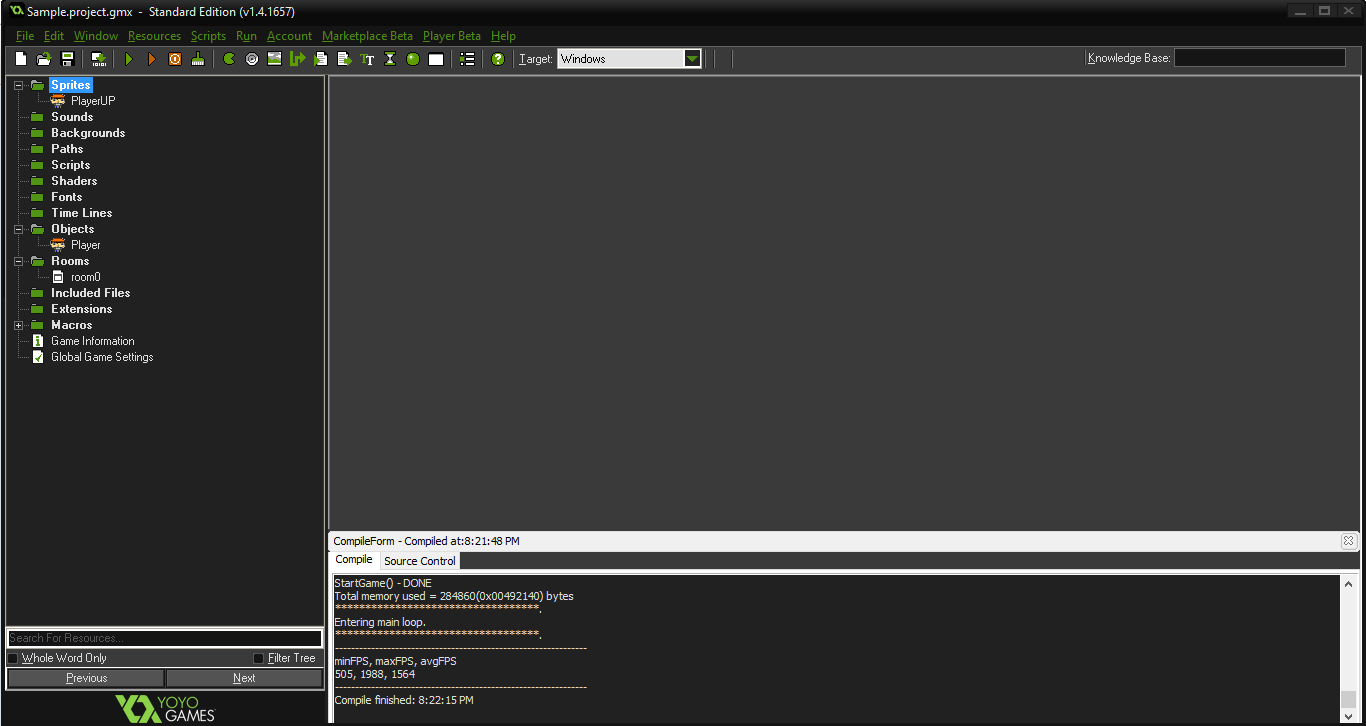Click the Search For Resources field
The height and width of the screenshot is (726, 1366).
click(x=165, y=638)
